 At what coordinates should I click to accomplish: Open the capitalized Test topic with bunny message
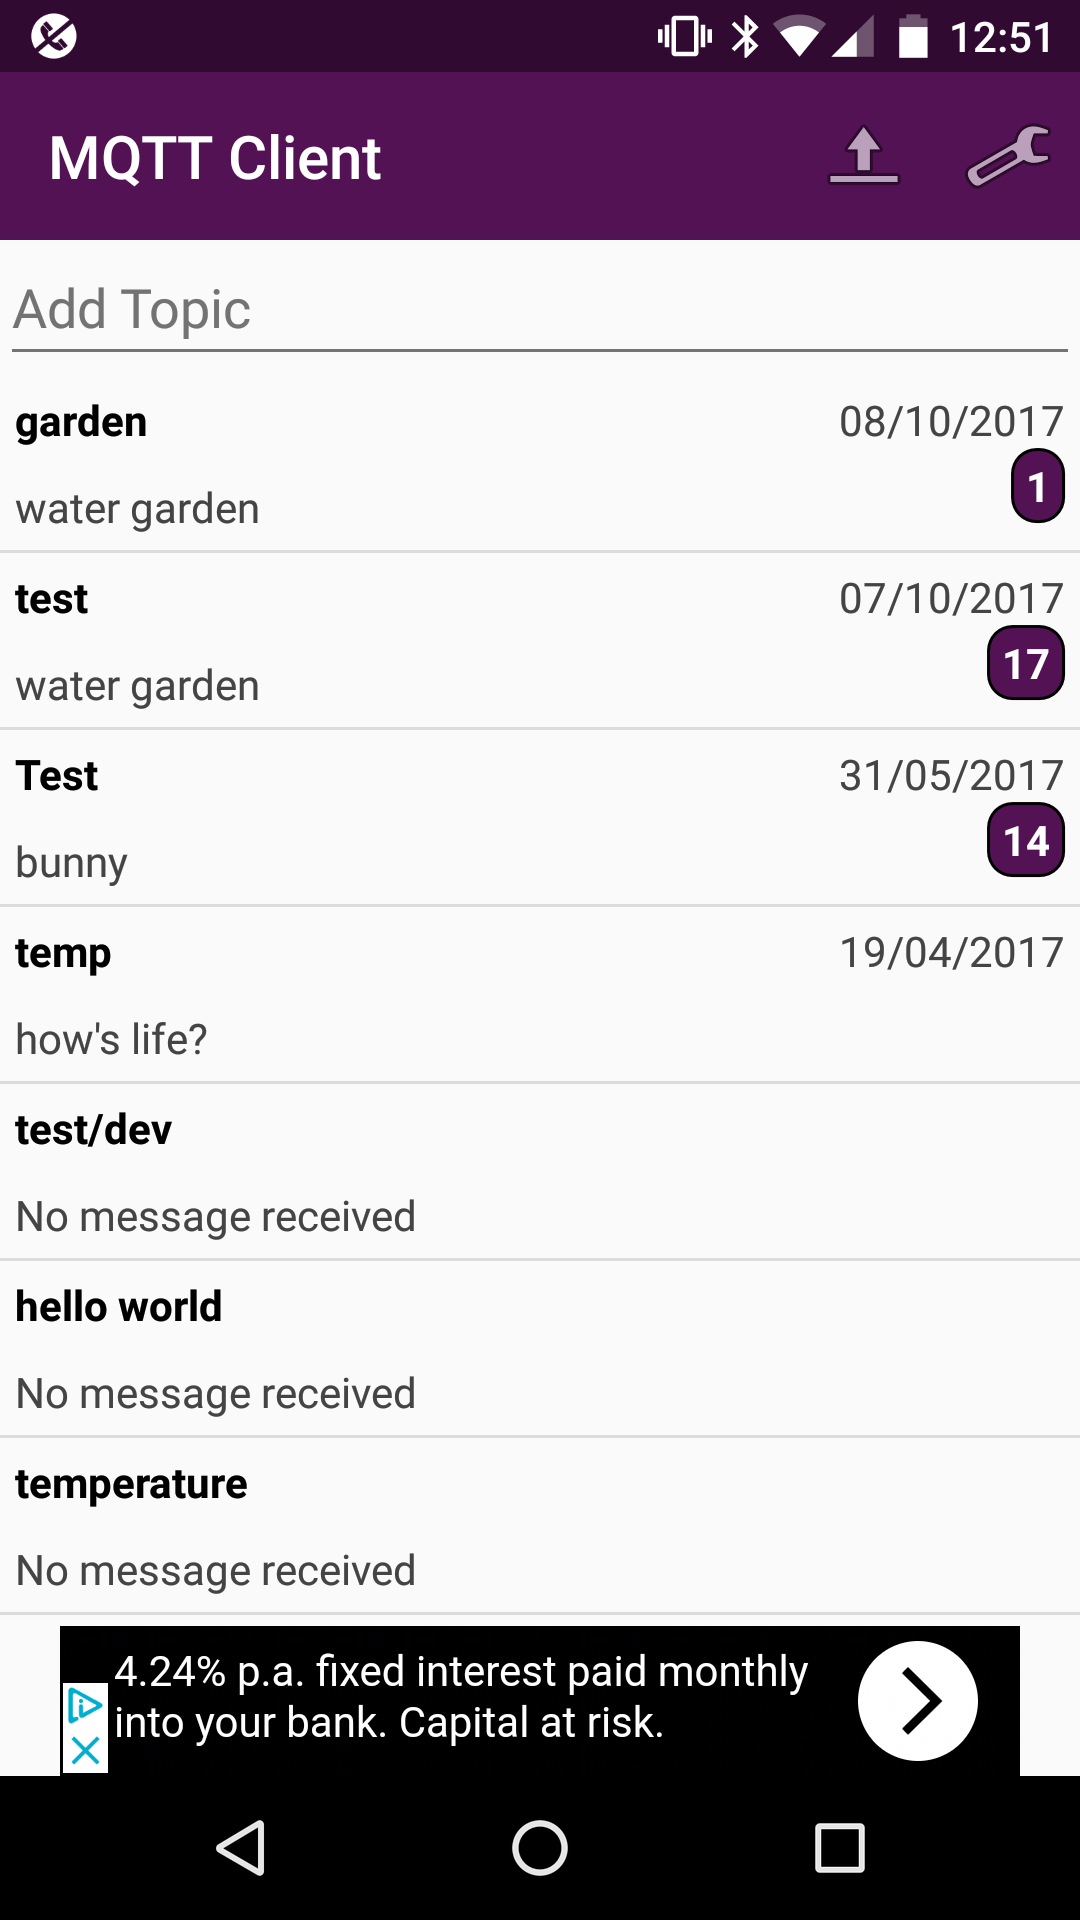click(400, 818)
